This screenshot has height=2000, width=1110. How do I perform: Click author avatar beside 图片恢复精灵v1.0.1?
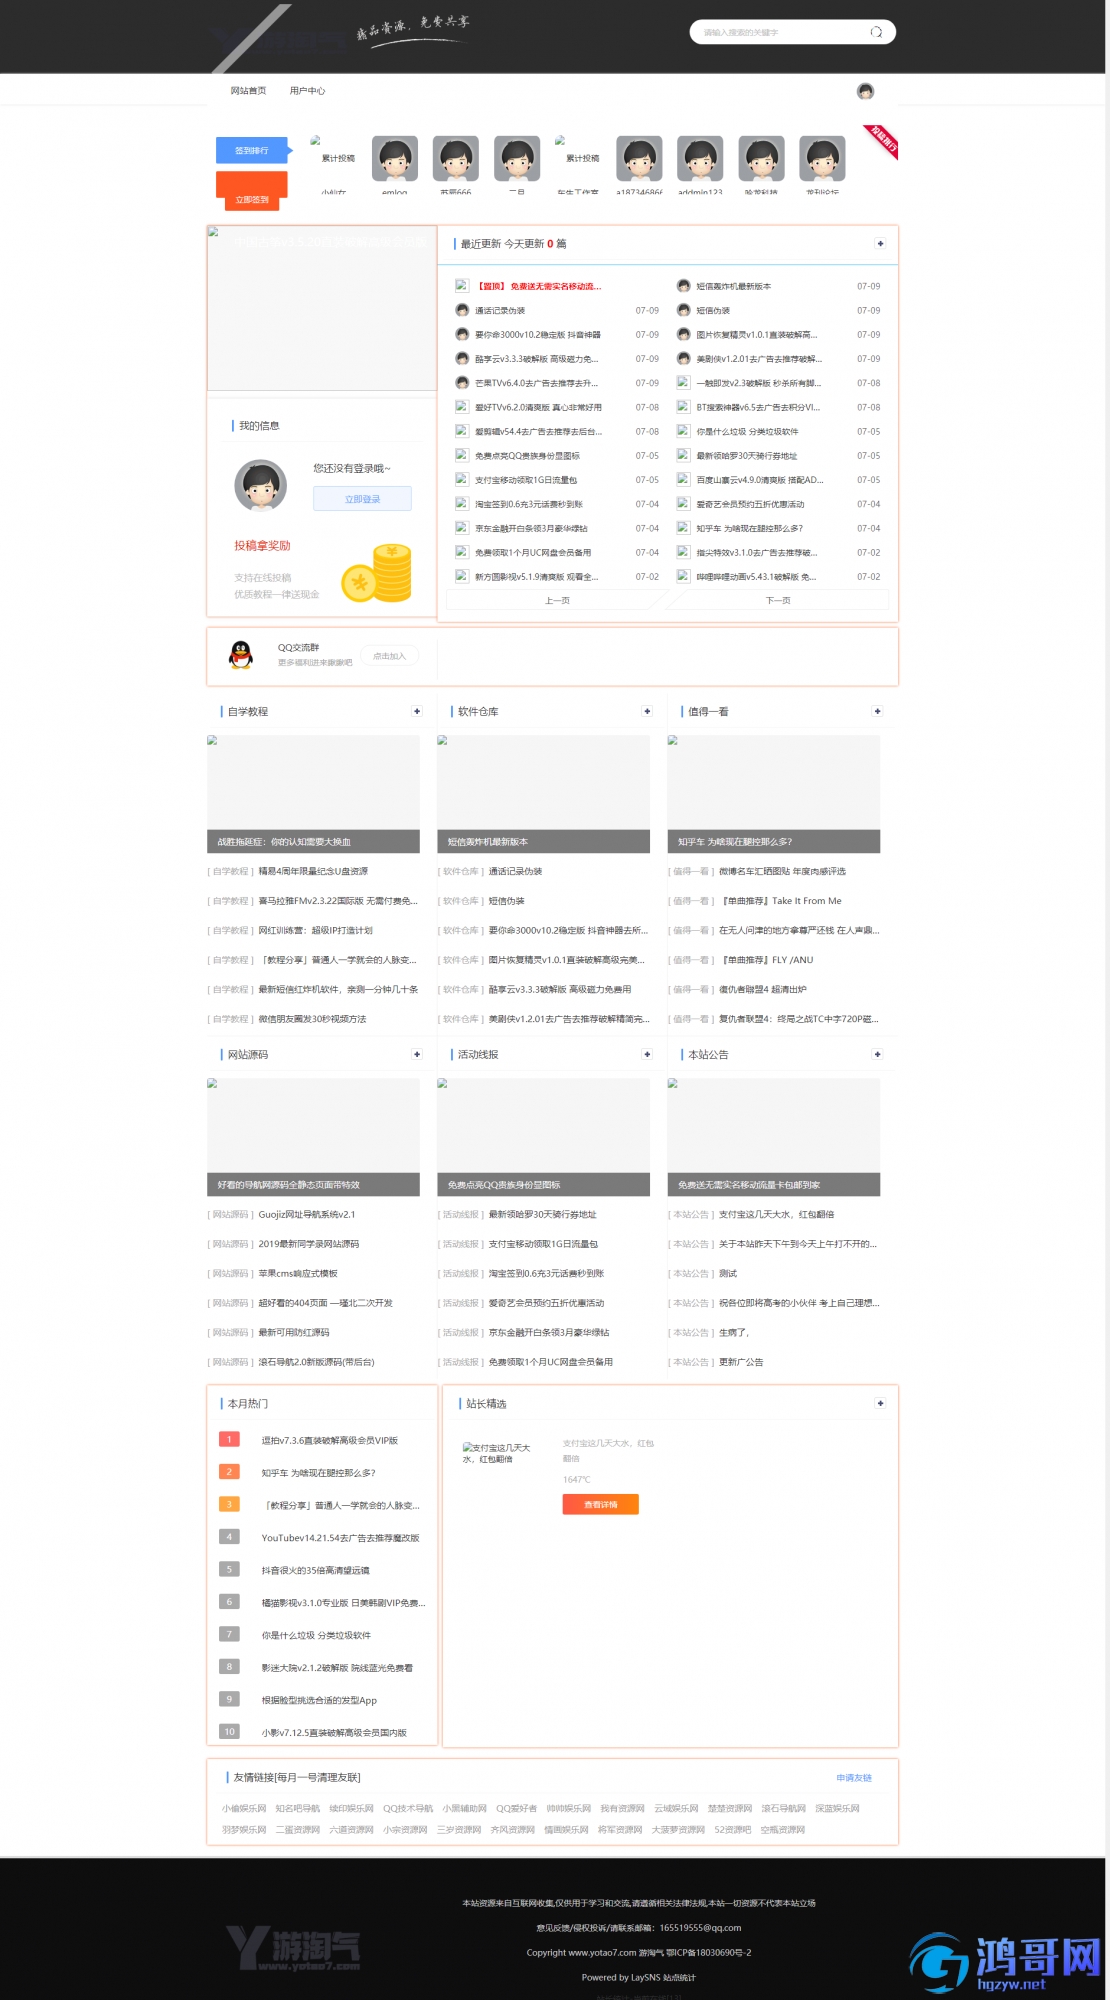[x=684, y=334]
